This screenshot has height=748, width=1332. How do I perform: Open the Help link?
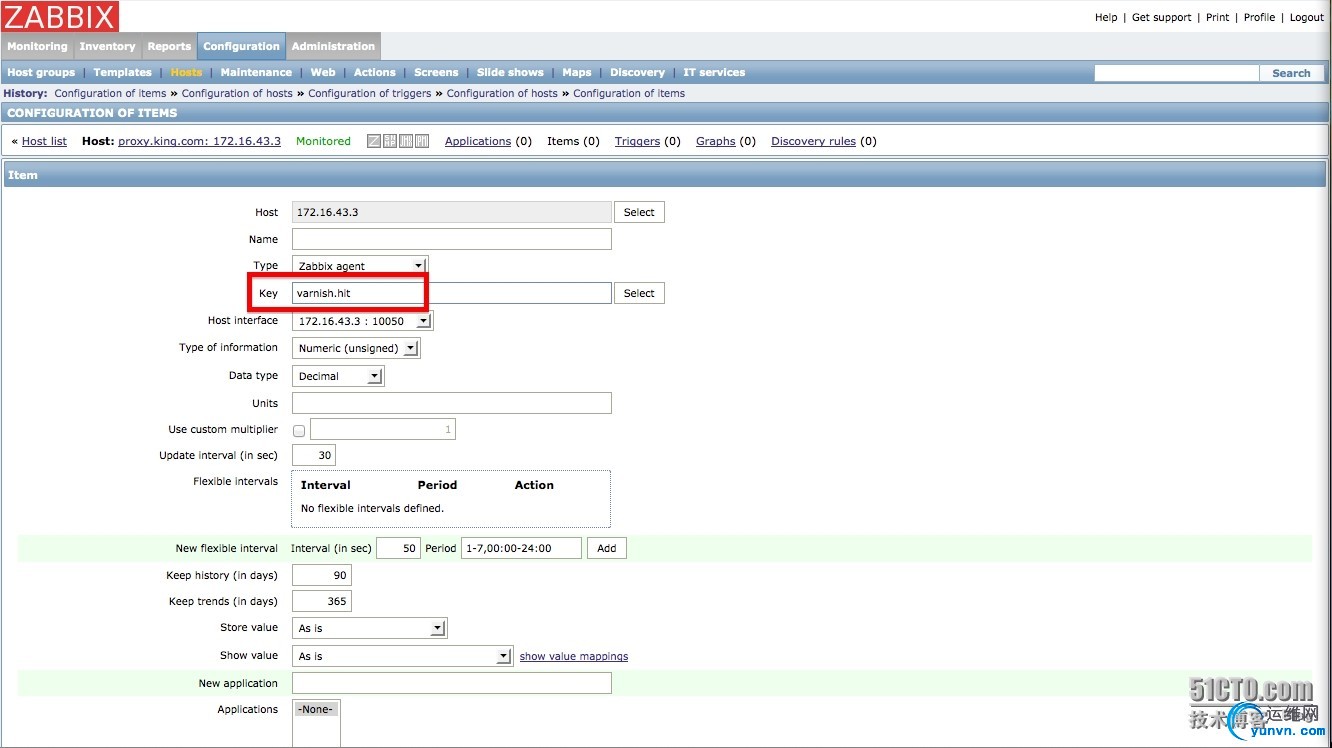pos(1106,17)
